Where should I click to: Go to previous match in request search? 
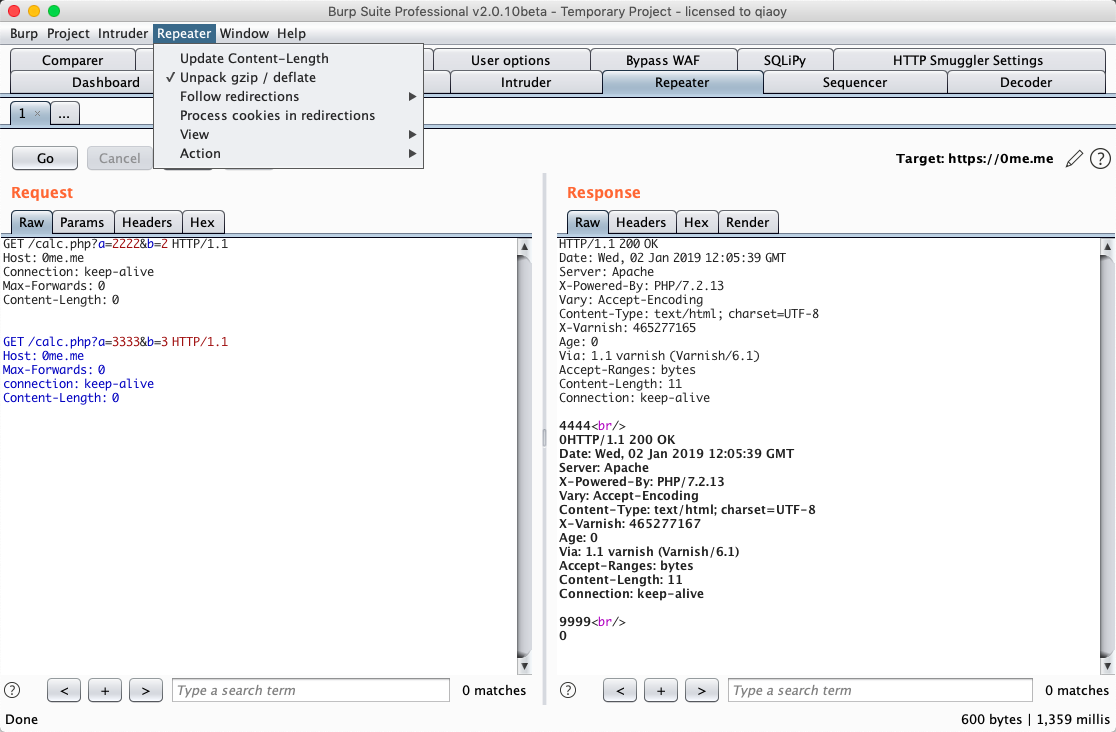pos(64,690)
